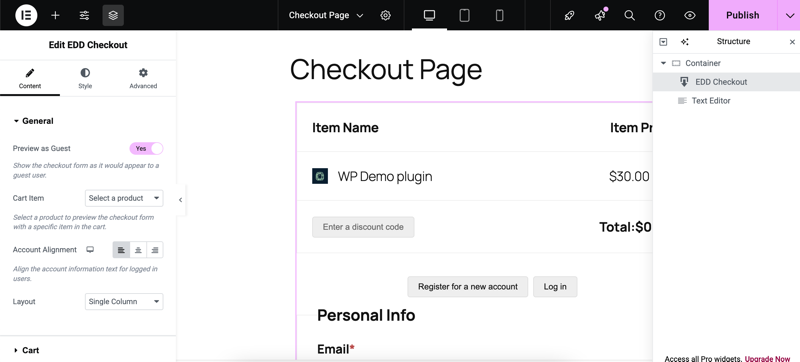Image resolution: width=800 pixels, height=362 pixels.
Task: Click Enter a discount code field
Action: click(x=363, y=227)
